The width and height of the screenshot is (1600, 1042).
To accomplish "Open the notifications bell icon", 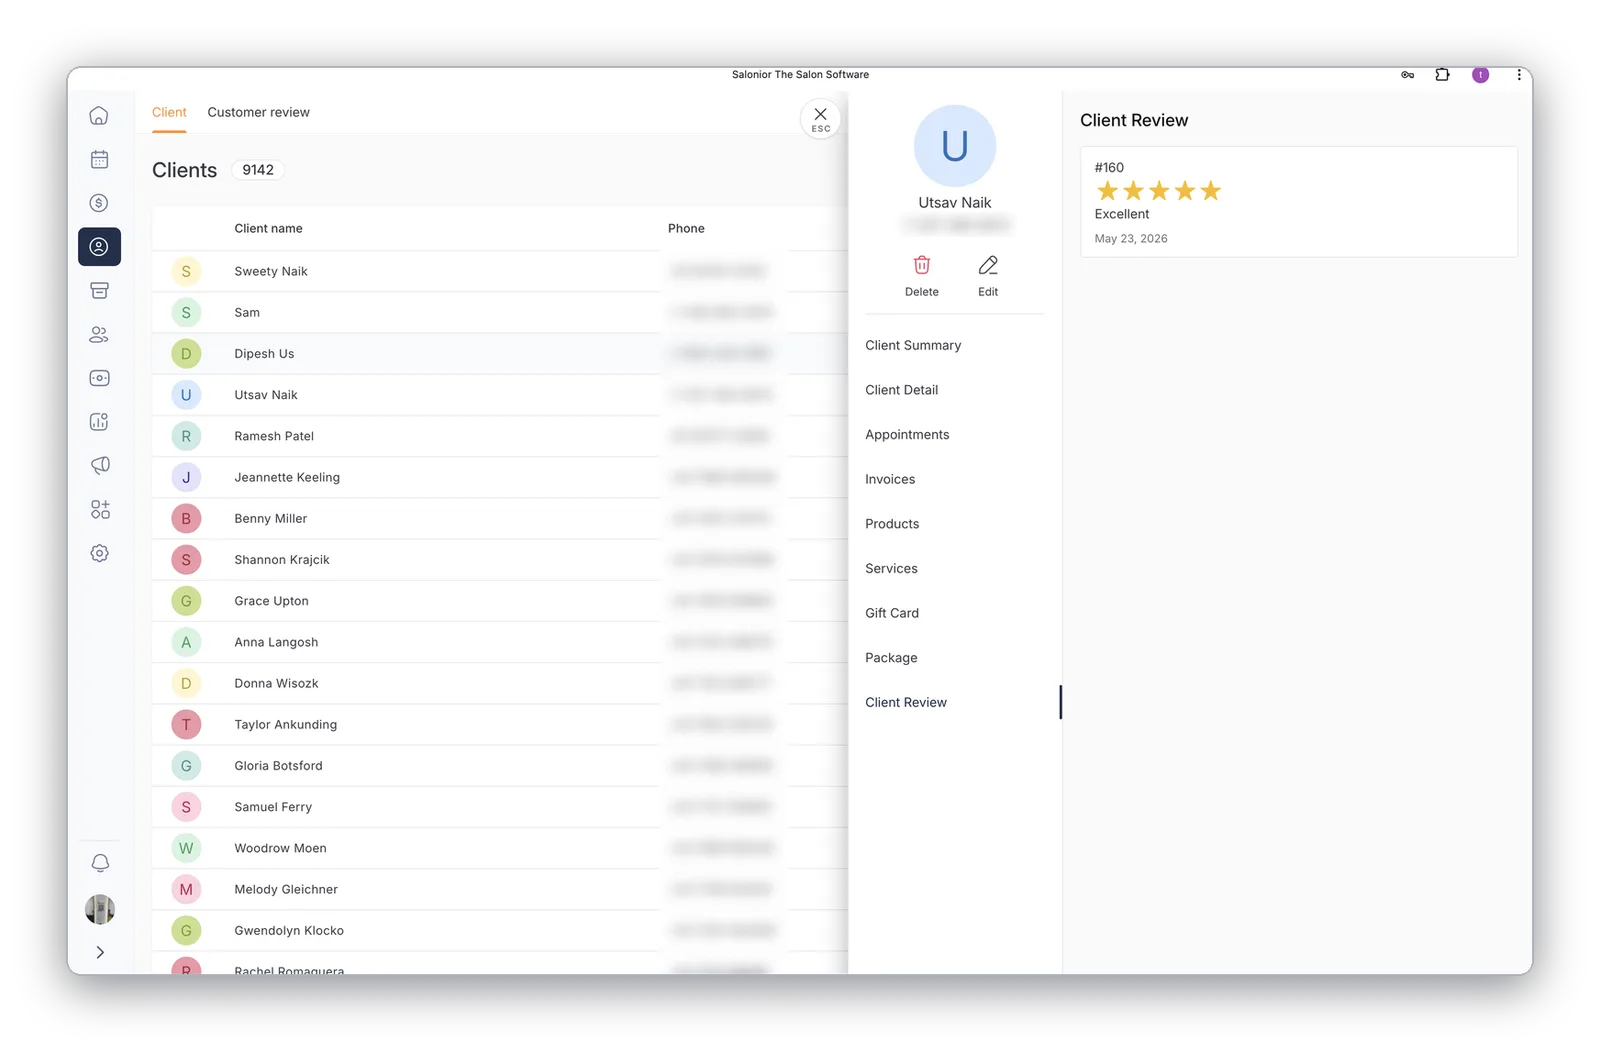I will tap(100, 863).
